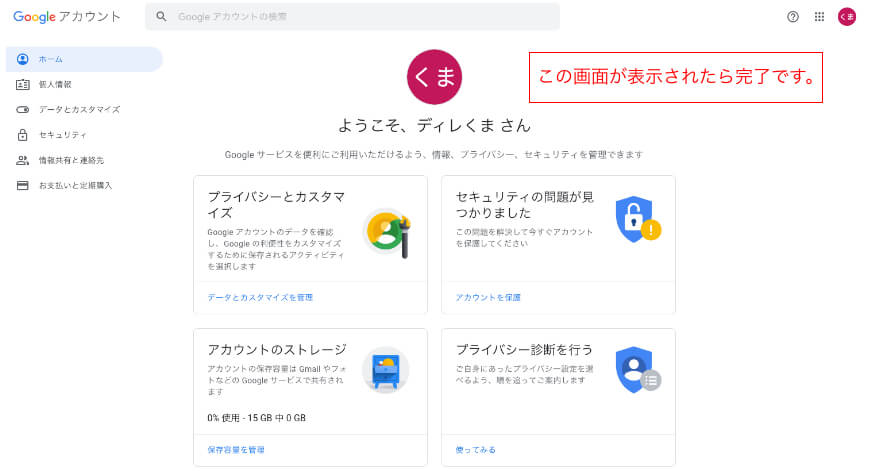Click the くま profile avatar in top right
The image size is (871, 471).
click(x=847, y=17)
